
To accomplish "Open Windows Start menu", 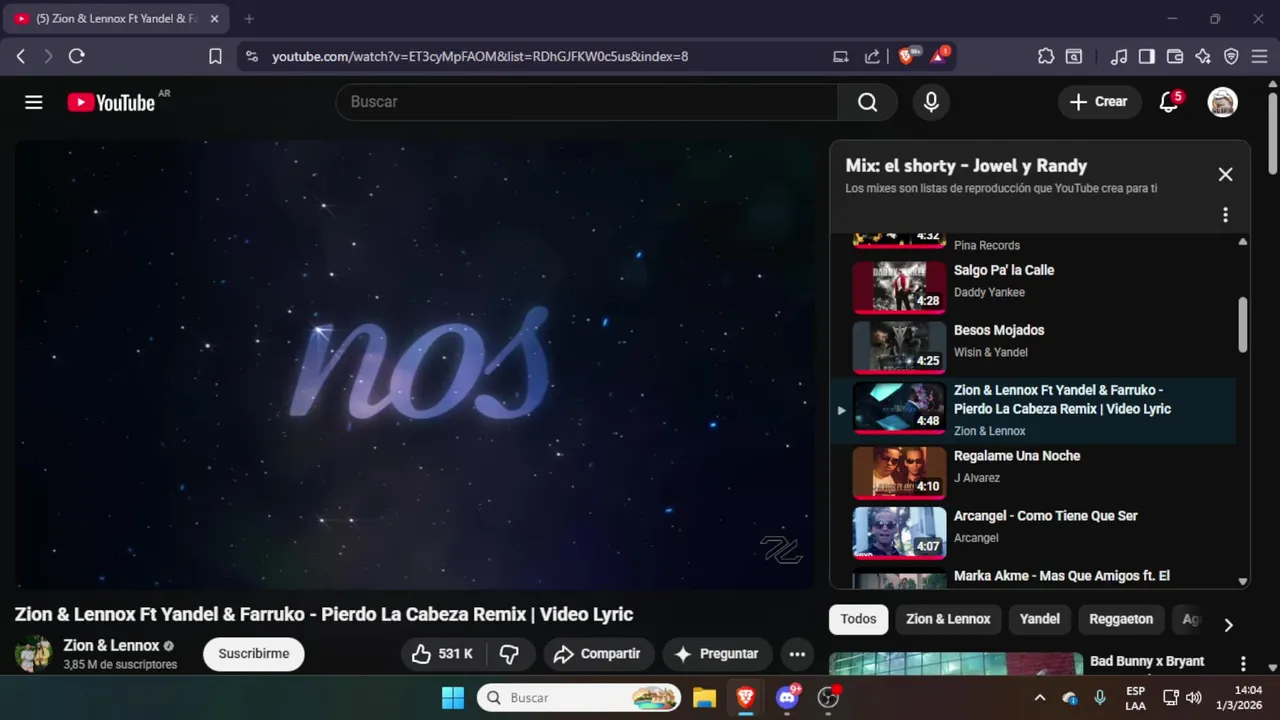I will [453, 697].
